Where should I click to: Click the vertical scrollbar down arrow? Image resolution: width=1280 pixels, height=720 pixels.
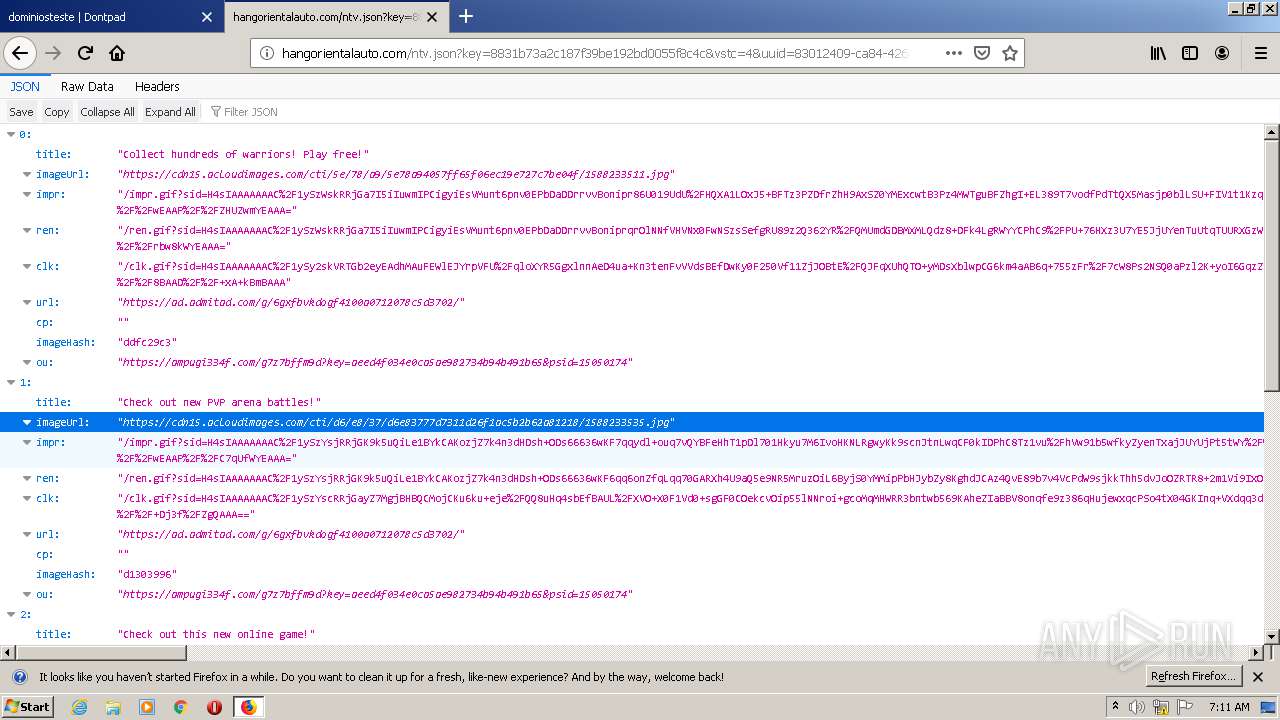click(1272, 636)
